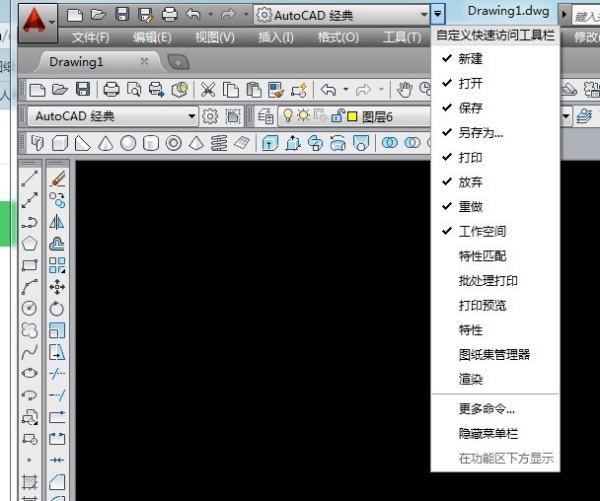Select the Move modify tool
The image size is (600, 501).
(x=57, y=286)
